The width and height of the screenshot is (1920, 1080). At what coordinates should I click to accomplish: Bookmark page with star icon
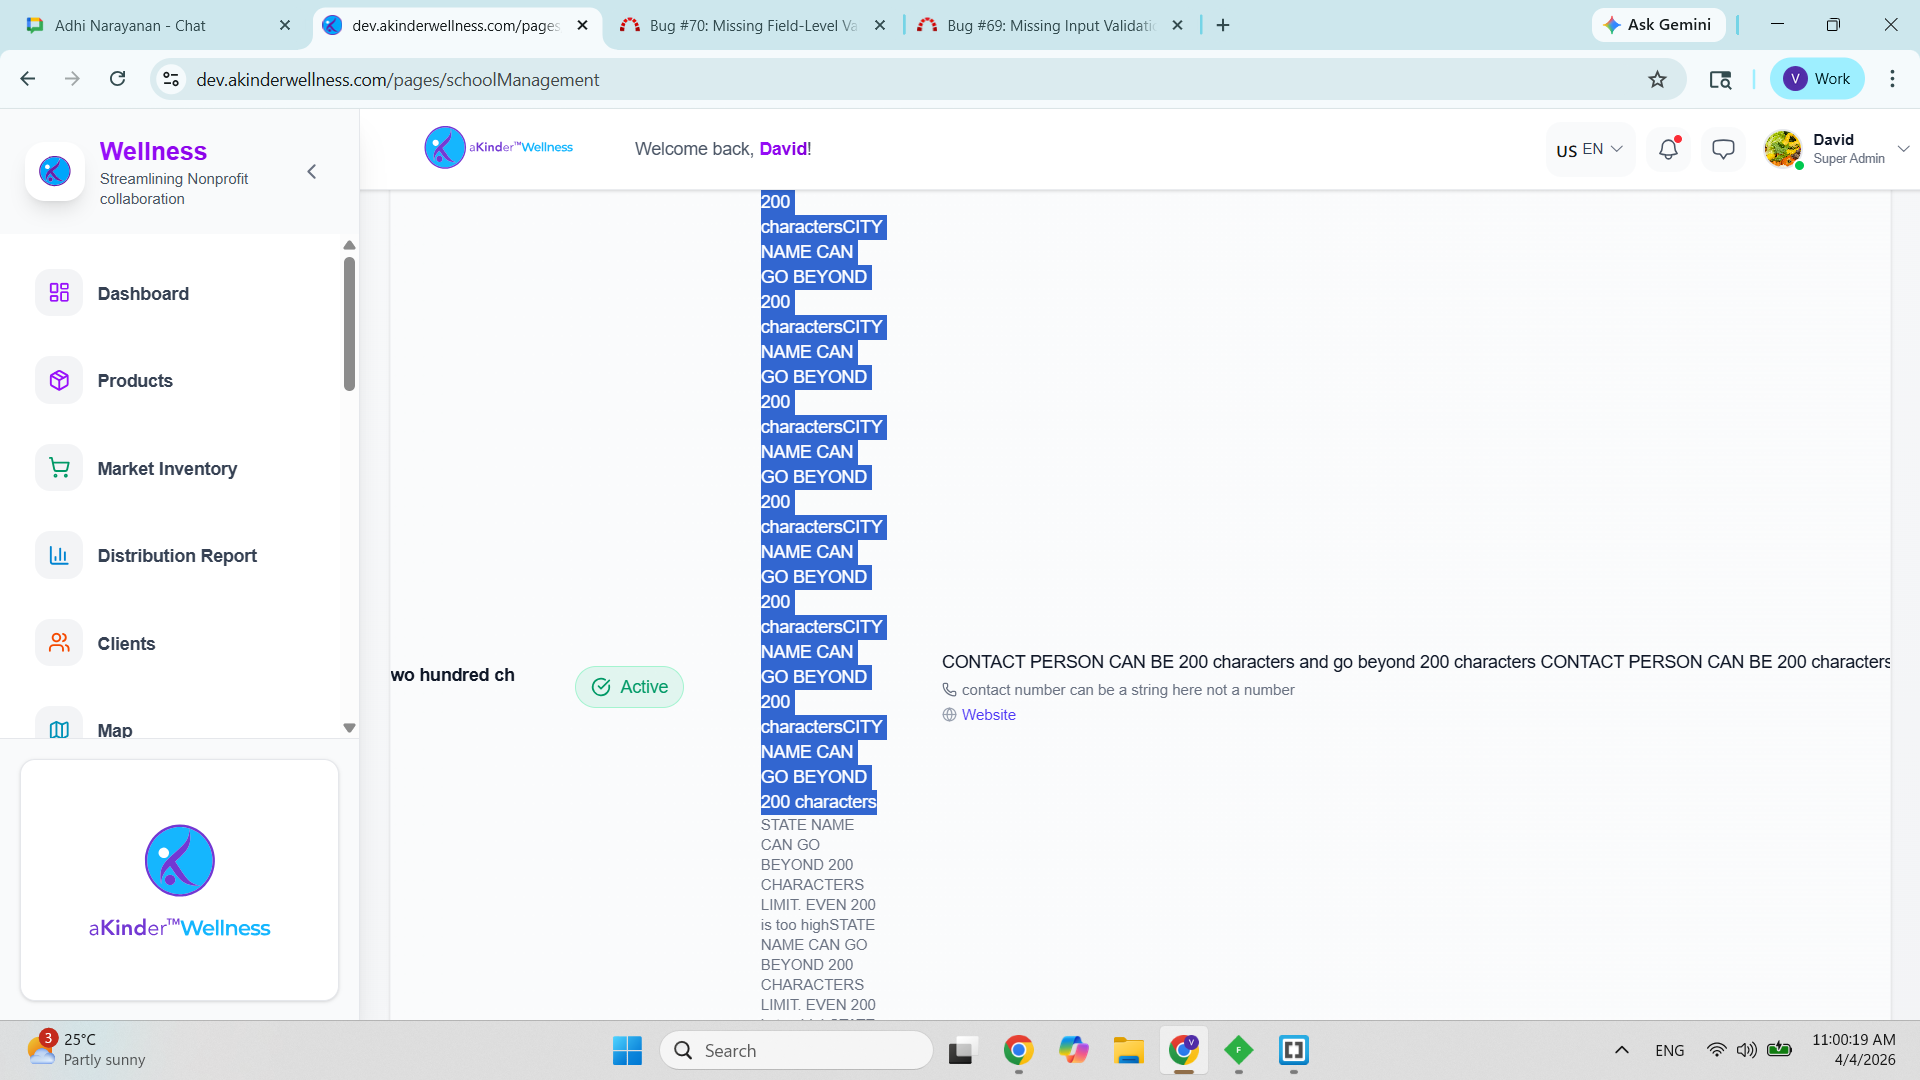tap(1657, 80)
